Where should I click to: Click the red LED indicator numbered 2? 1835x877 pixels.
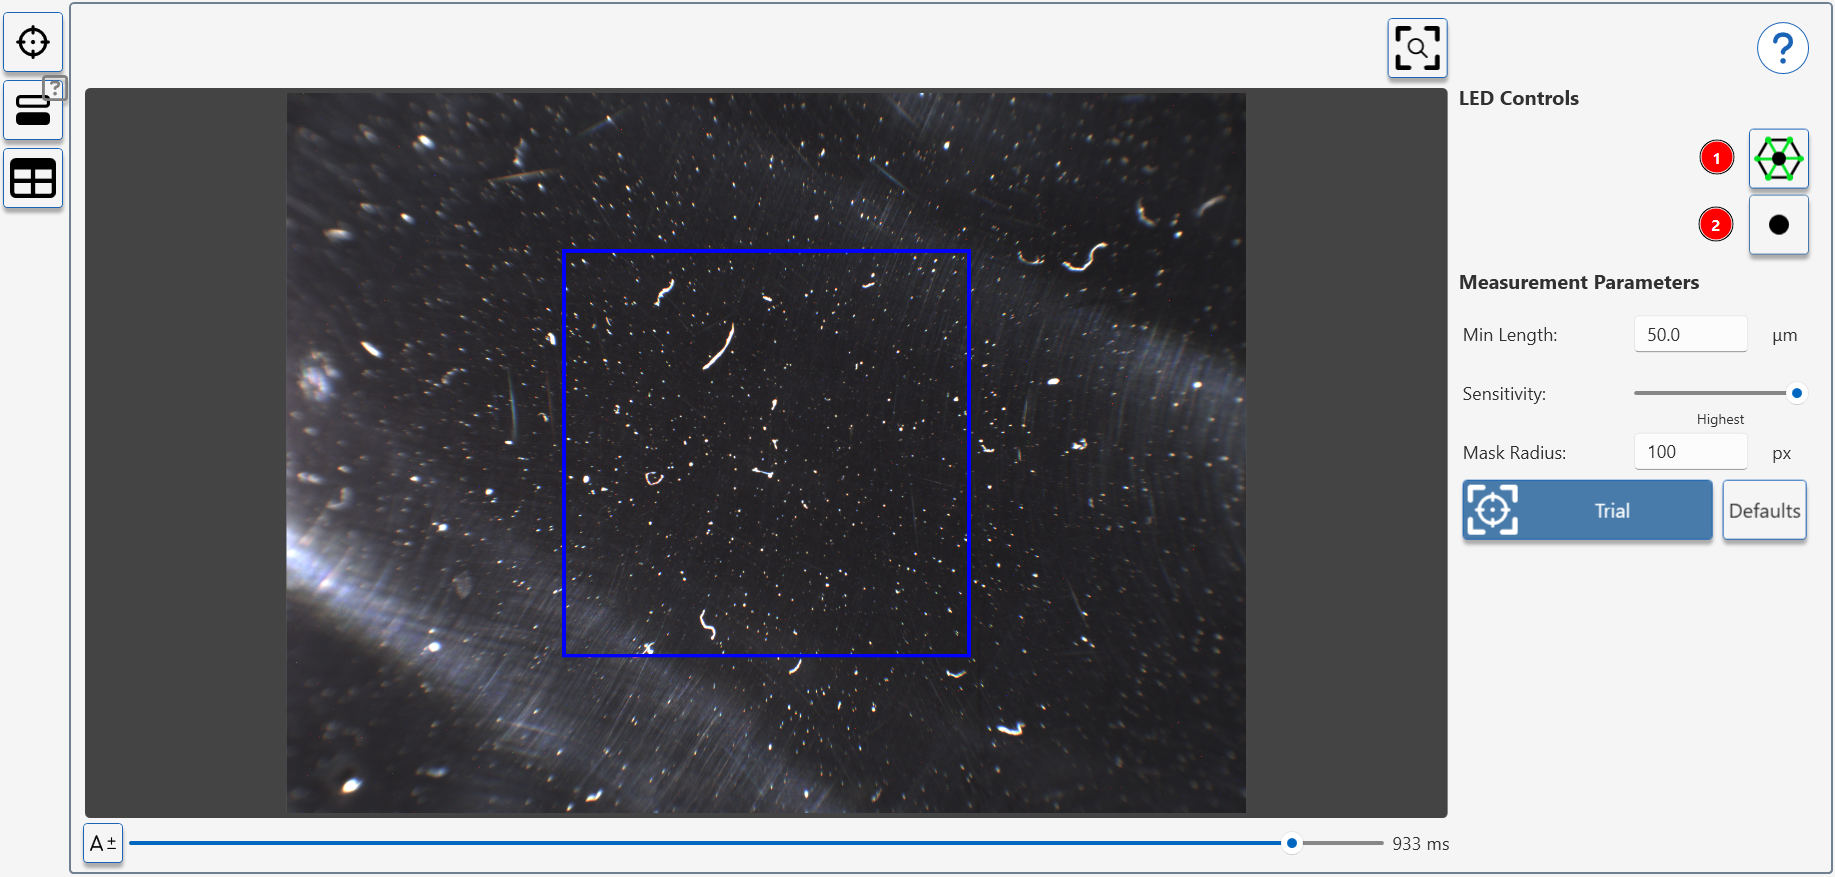coord(1716,225)
